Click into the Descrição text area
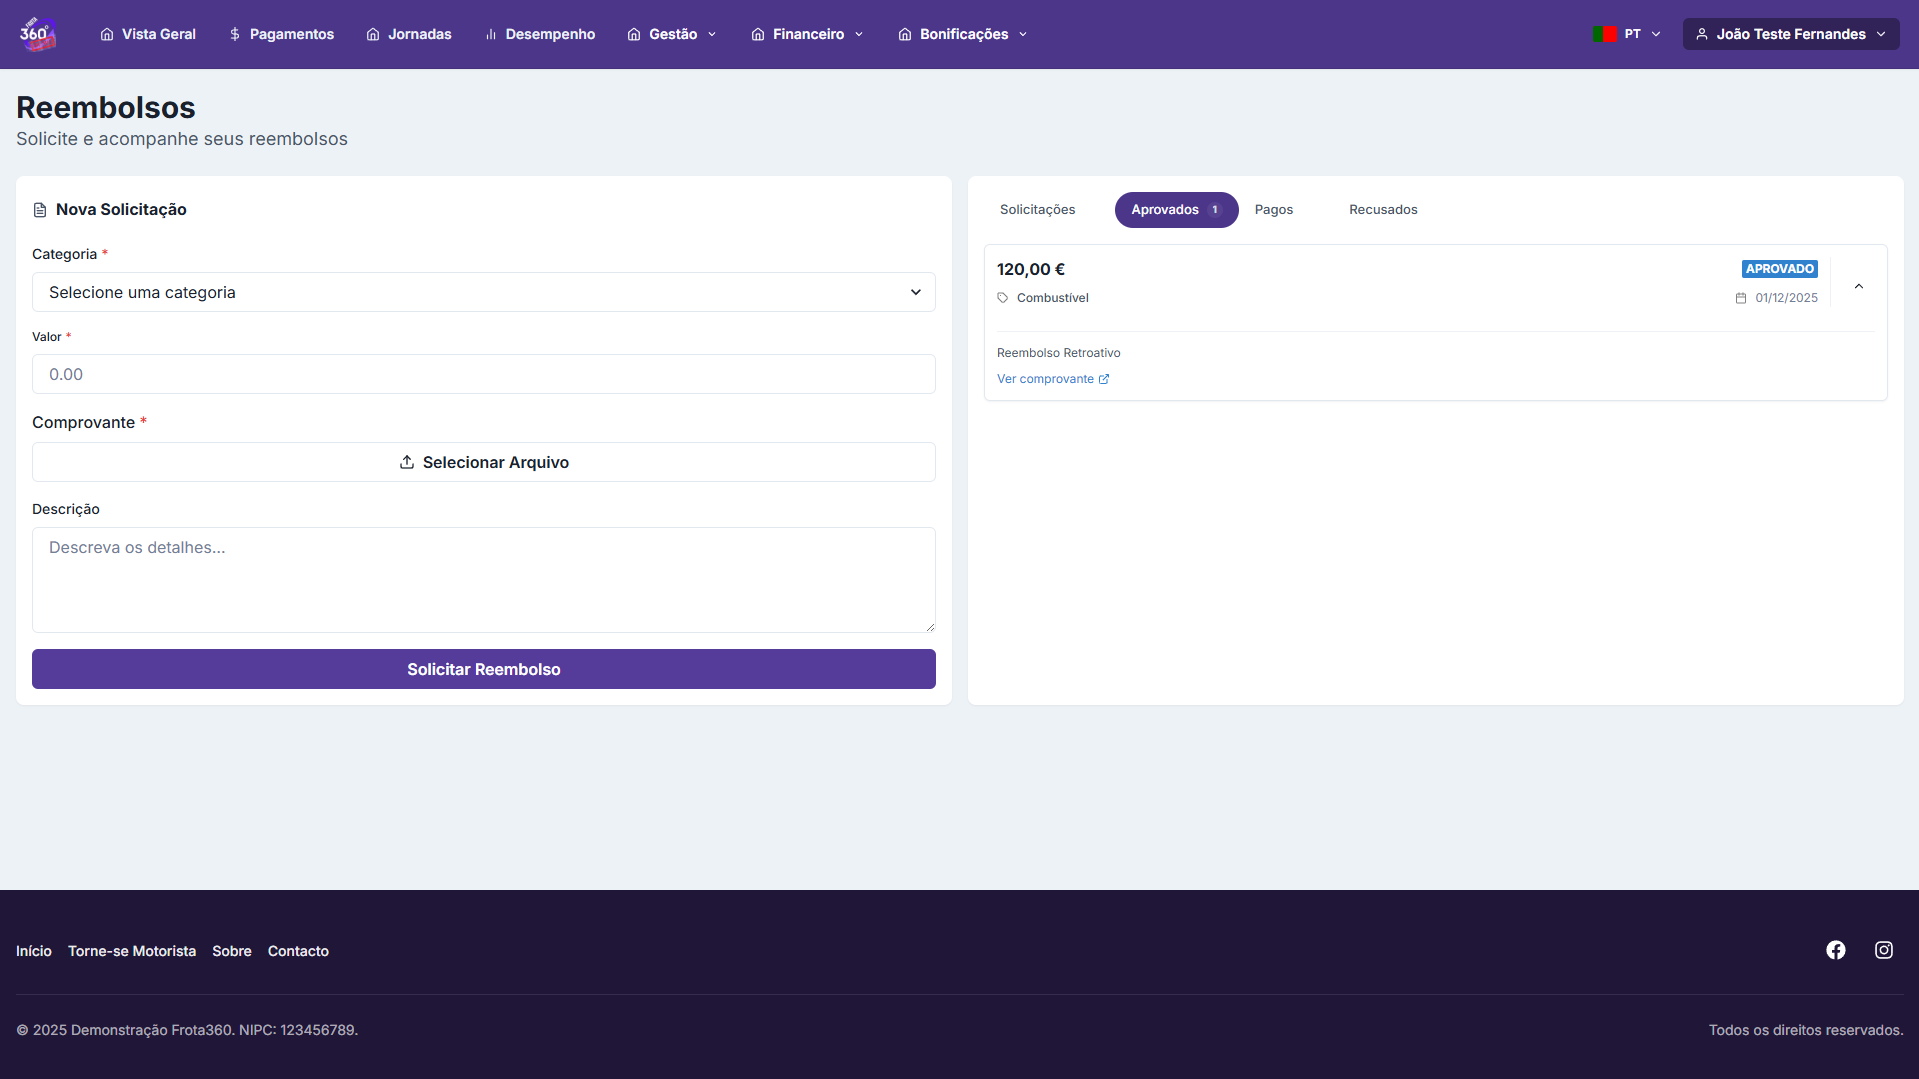The width and height of the screenshot is (1919, 1079). click(x=483, y=580)
